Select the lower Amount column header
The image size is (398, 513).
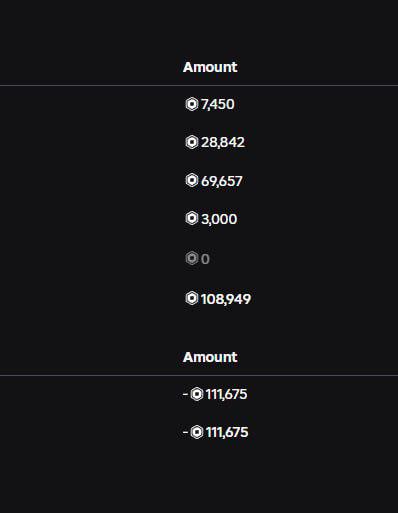tap(210, 357)
